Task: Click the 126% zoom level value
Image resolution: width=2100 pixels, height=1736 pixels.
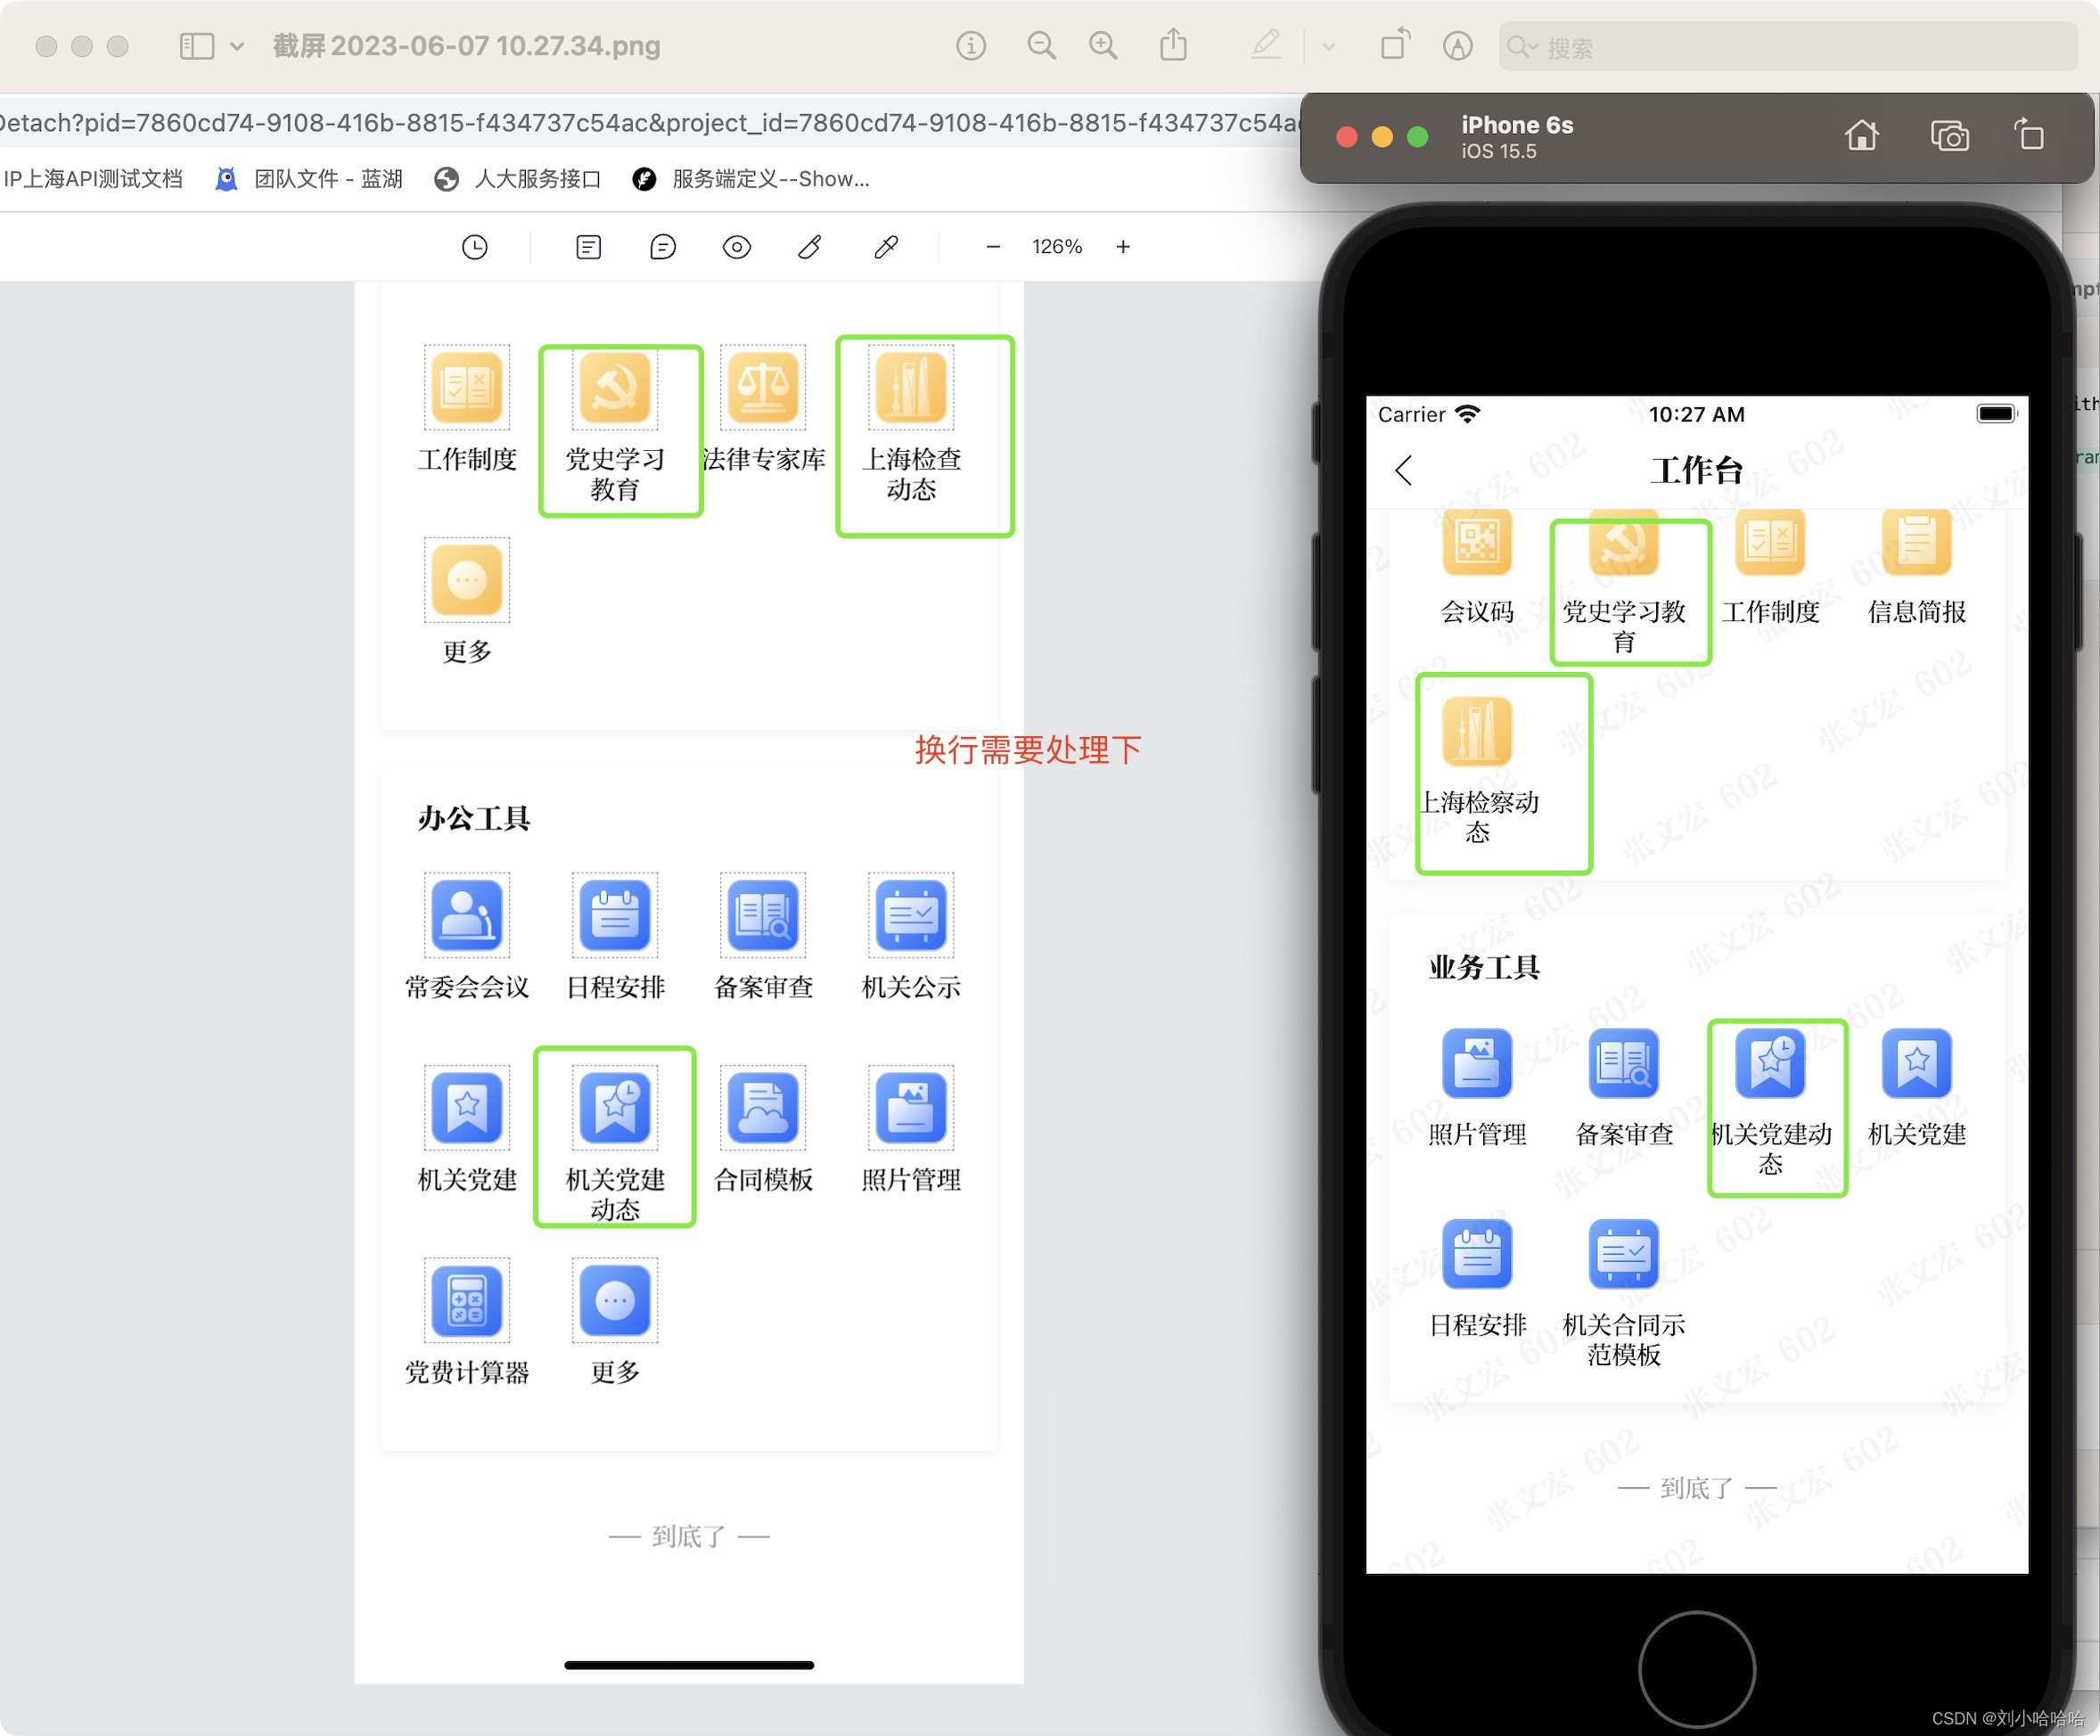Action: 1057,246
